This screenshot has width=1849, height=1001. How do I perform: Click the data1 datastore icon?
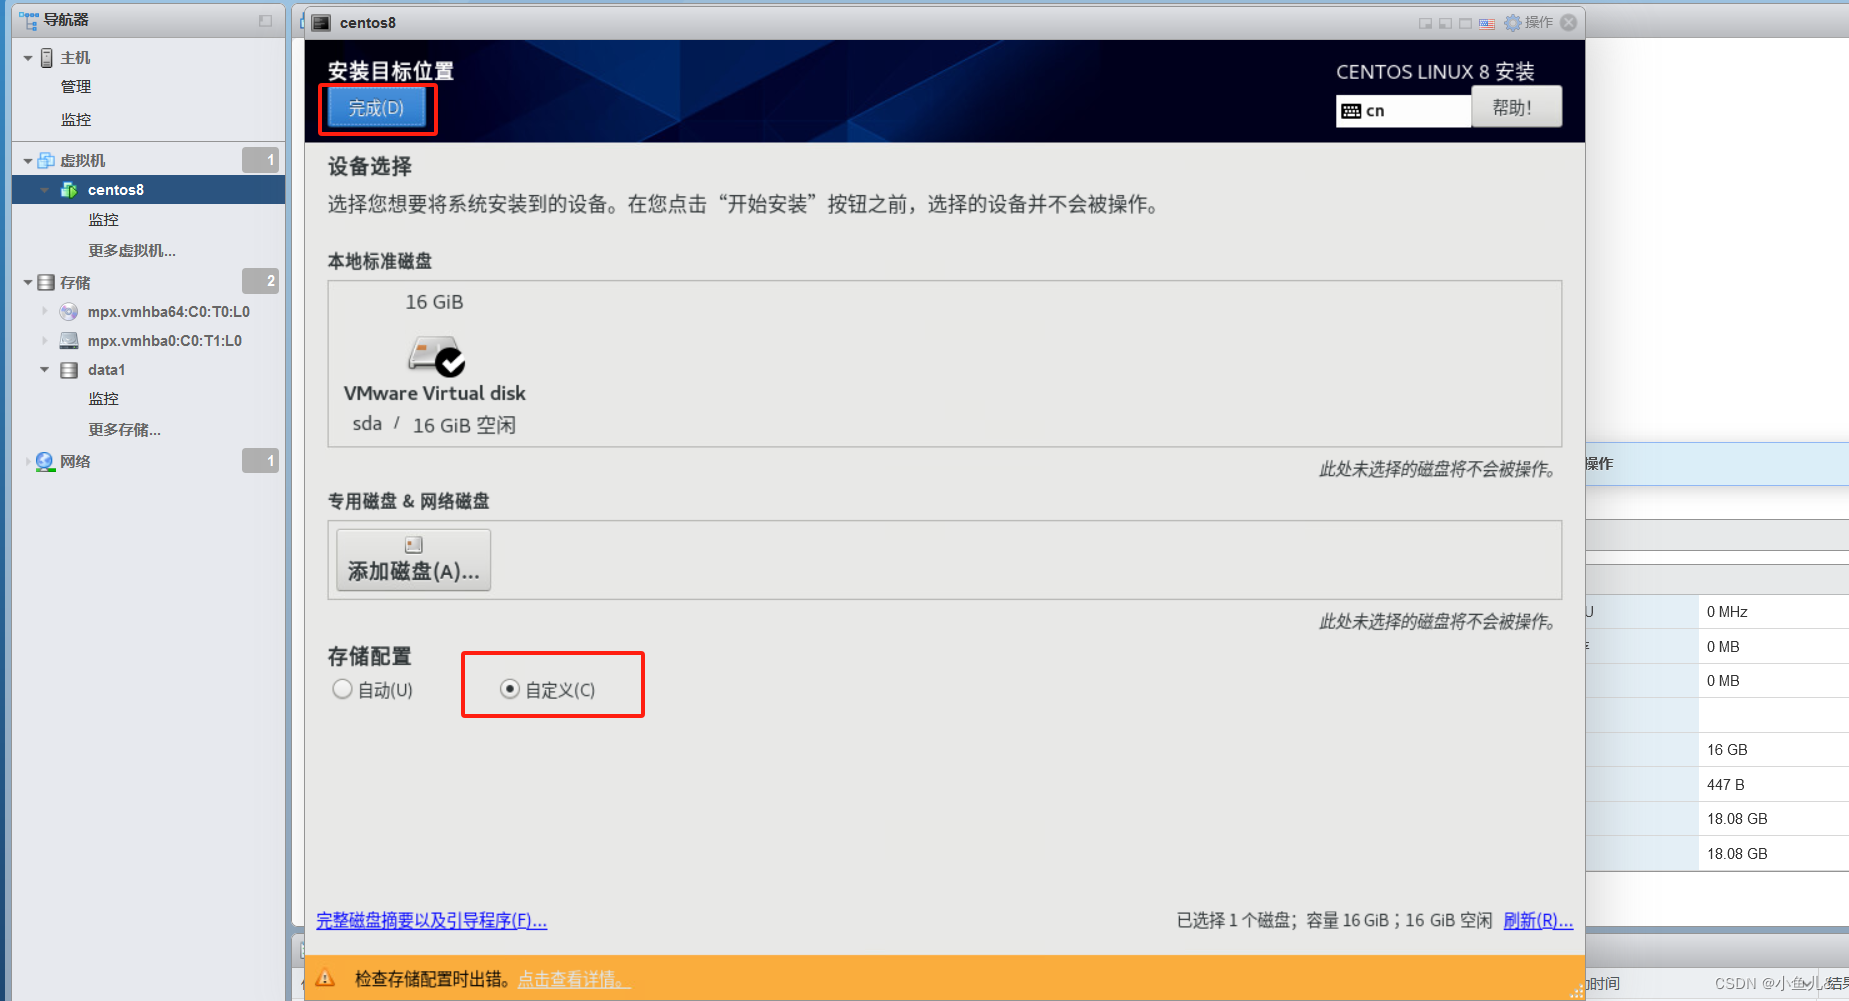pos(69,370)
